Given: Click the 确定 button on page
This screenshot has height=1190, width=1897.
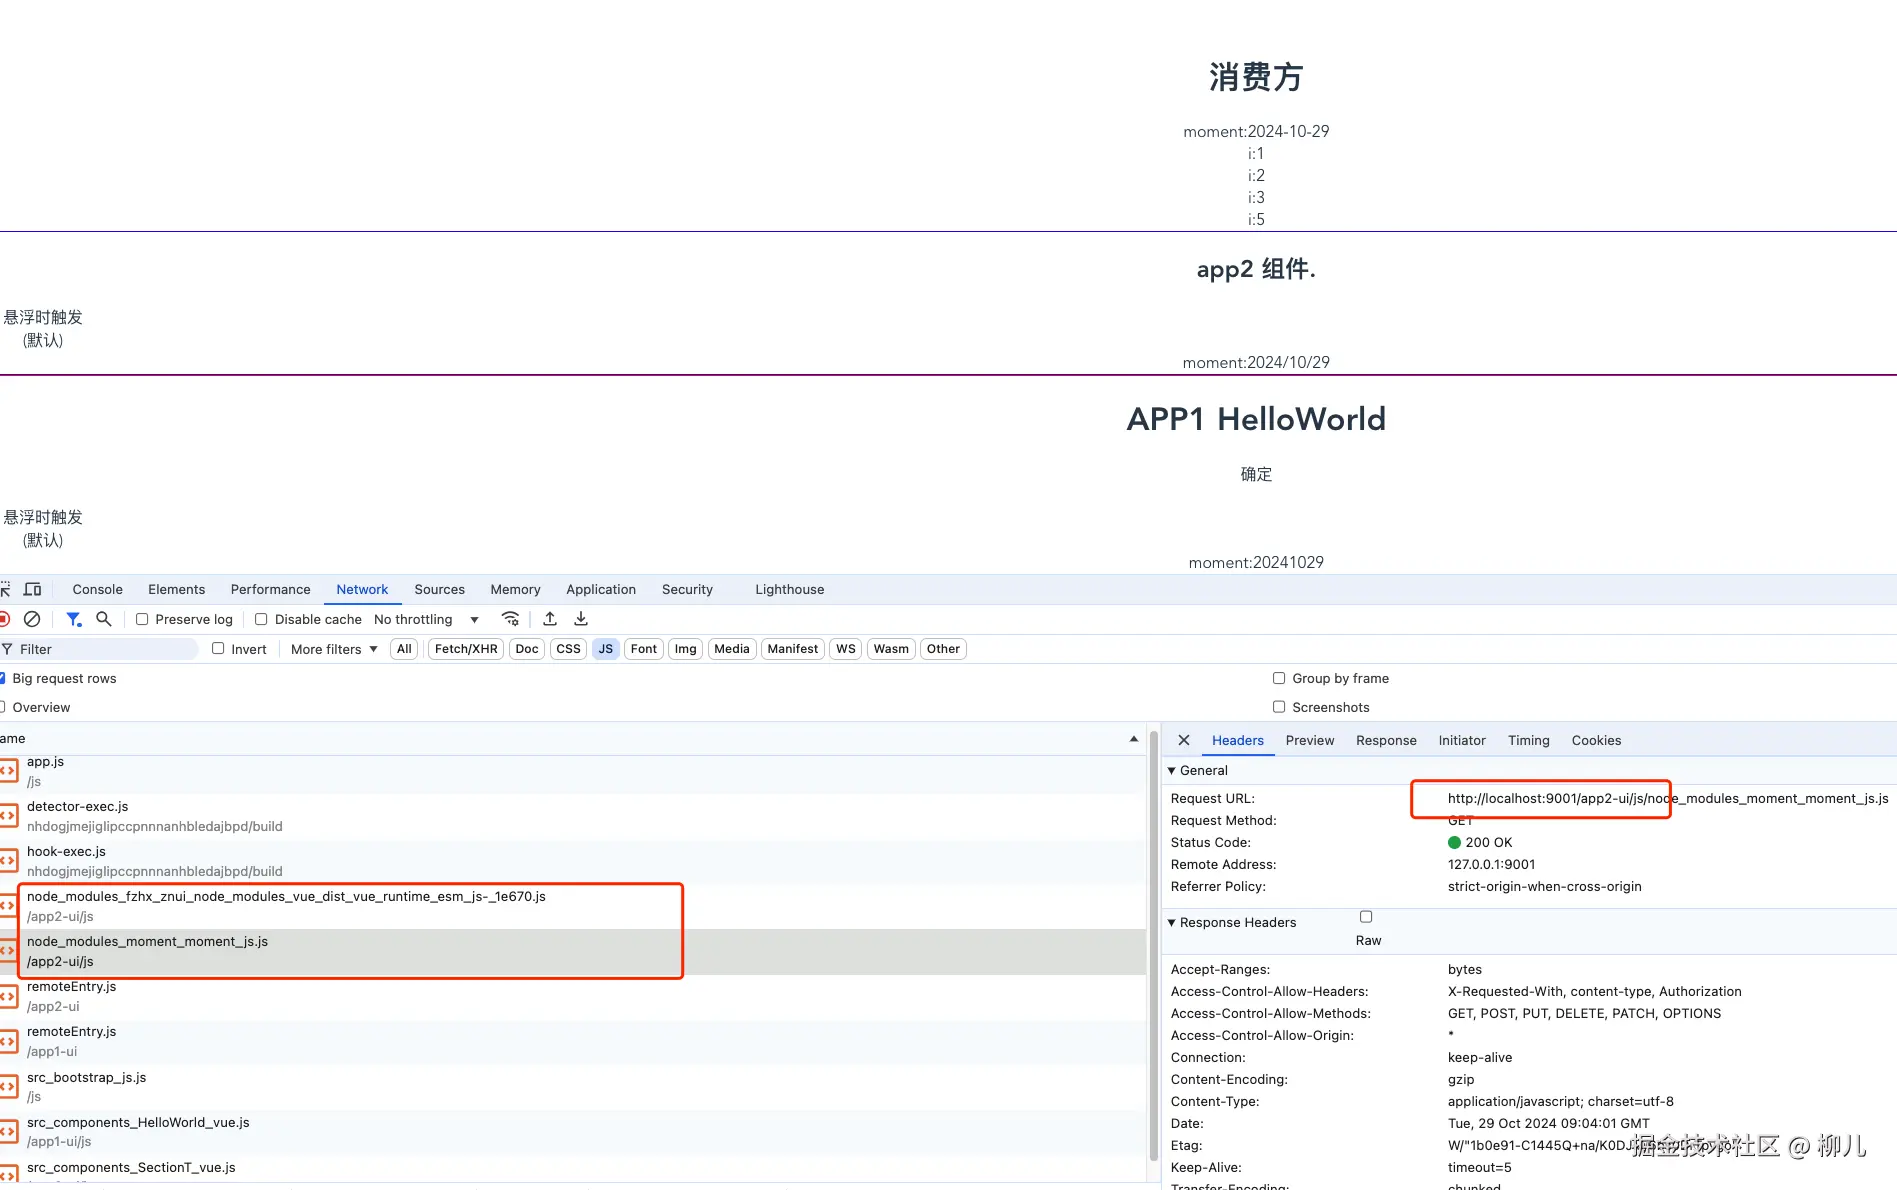Looking at the screenshot, I should coord(1256,475).
